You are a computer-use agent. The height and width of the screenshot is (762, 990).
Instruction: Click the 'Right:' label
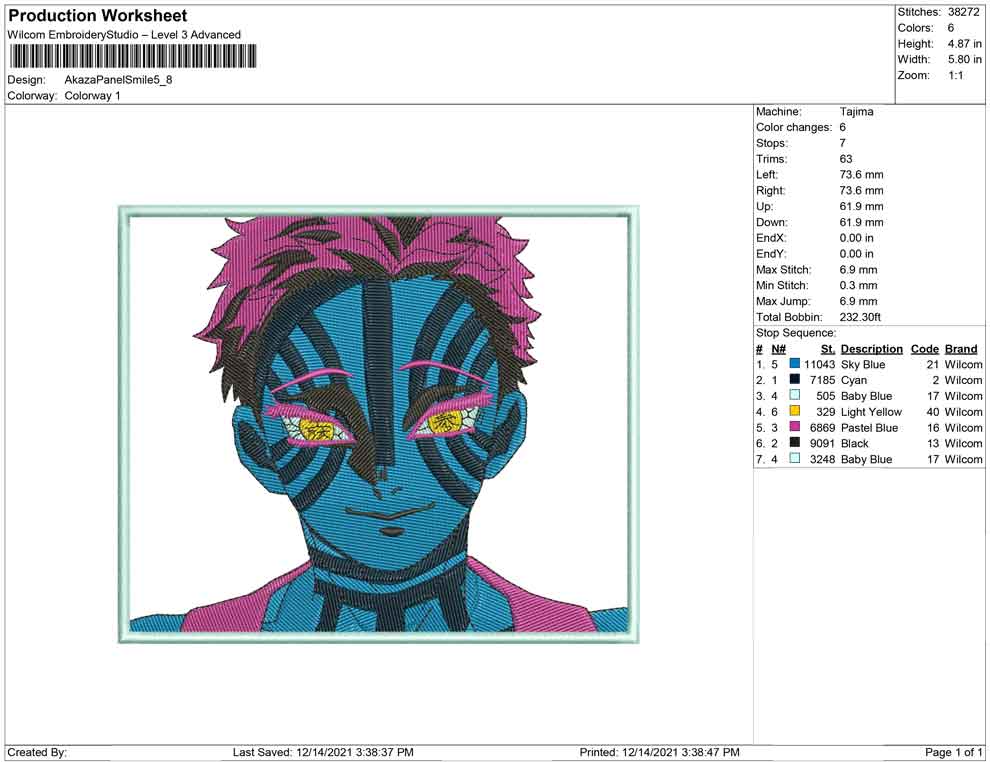771,191
